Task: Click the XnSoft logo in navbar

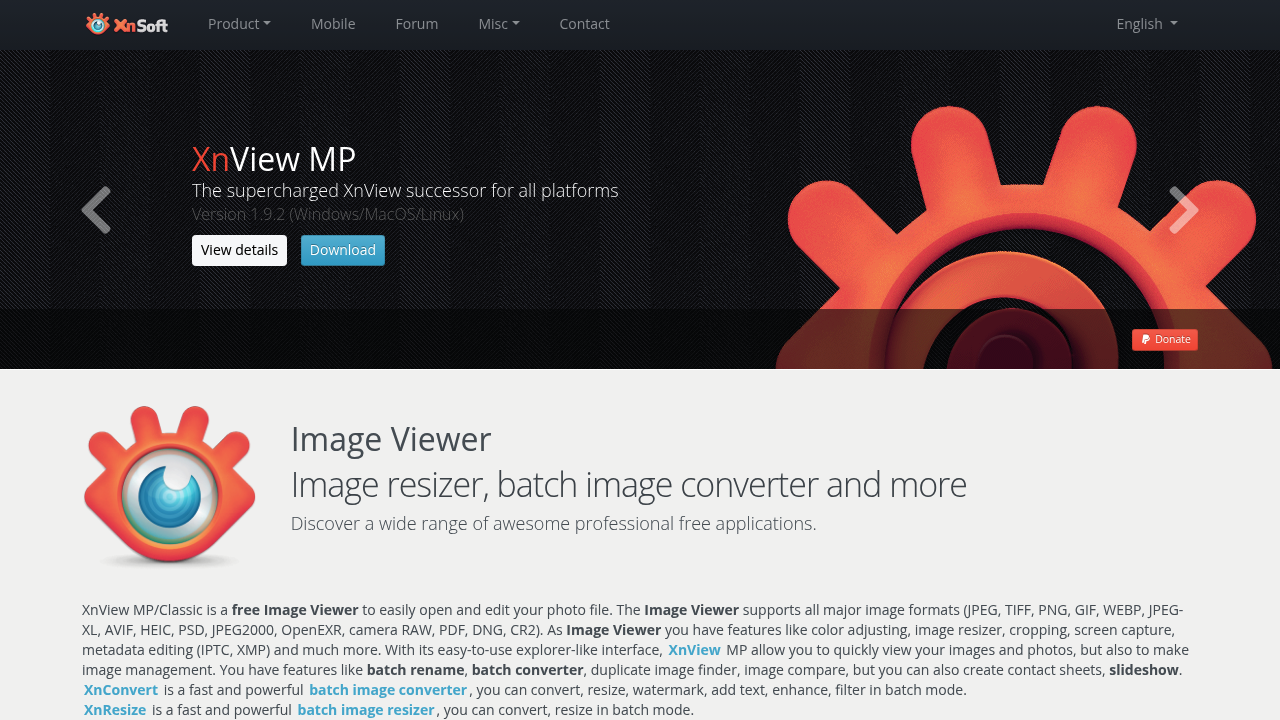Action: [127, 24]
